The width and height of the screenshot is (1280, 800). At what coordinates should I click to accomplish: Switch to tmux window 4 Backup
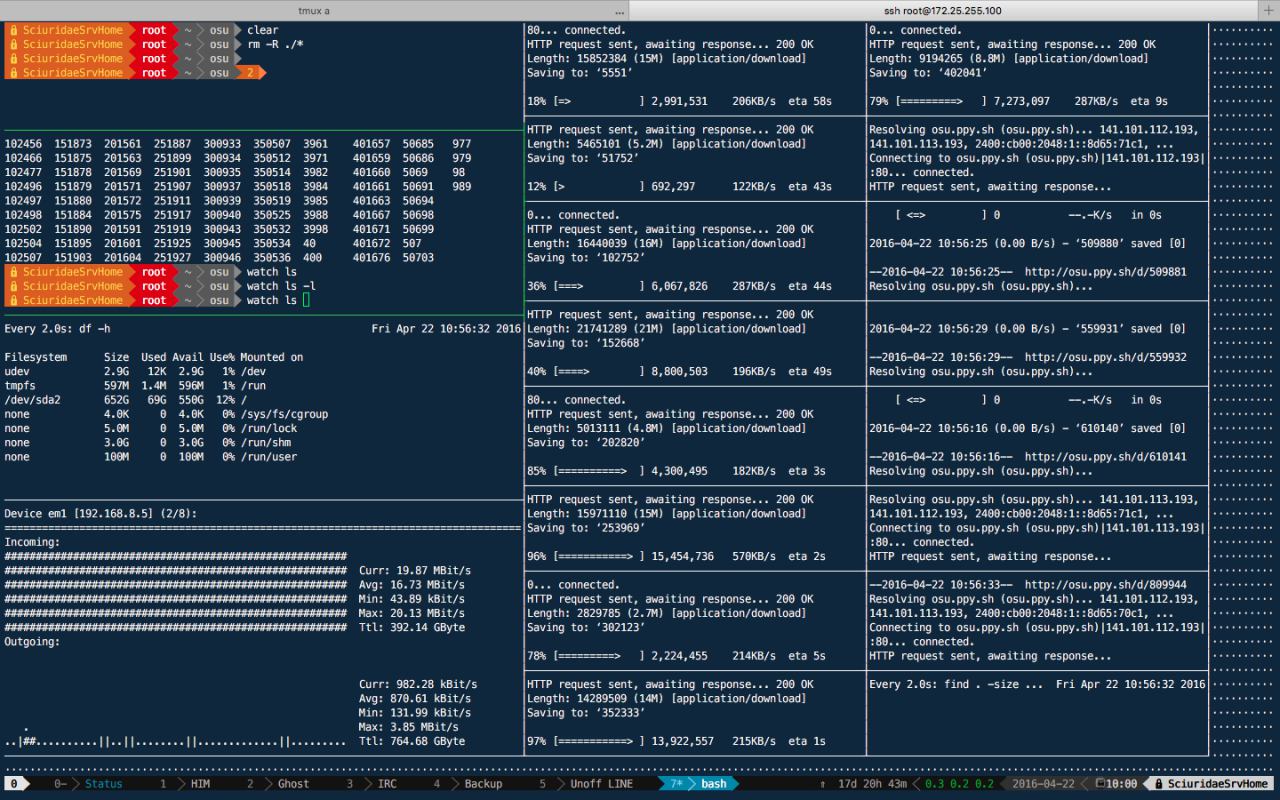coord(470,784)
